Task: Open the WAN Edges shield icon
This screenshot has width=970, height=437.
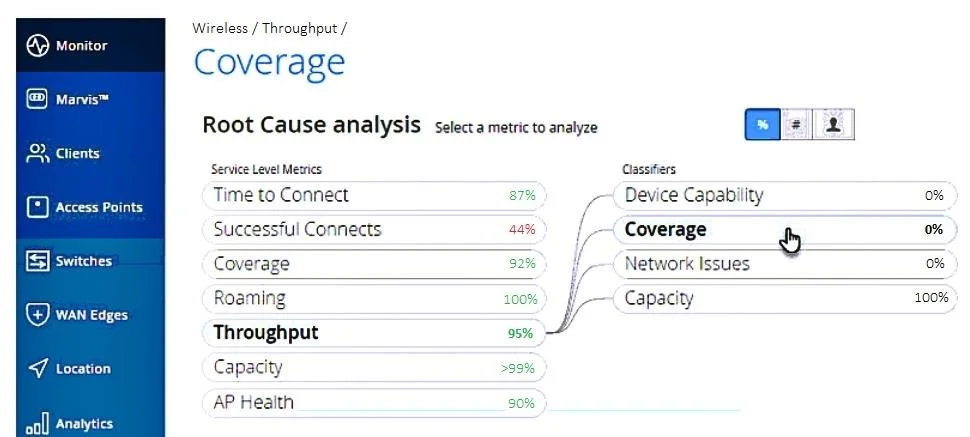Action: pyautogui.click(x=38, y=314)
